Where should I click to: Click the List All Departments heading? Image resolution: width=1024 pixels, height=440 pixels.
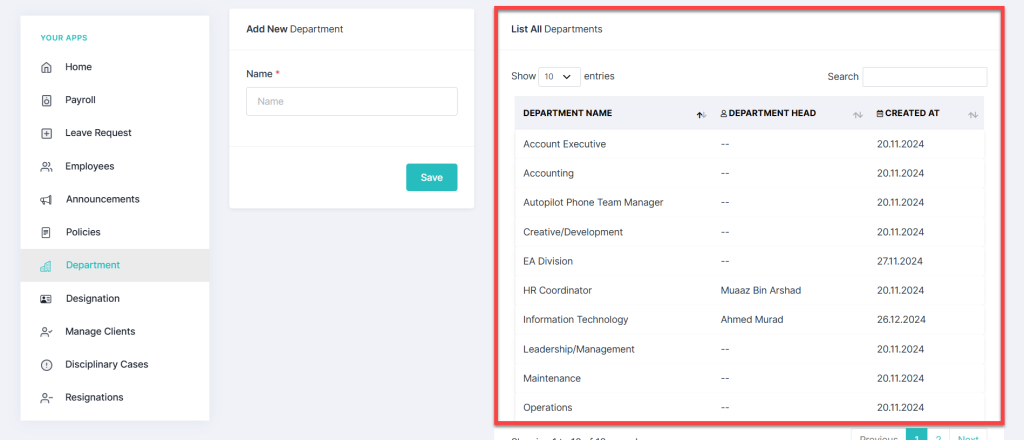click(x=556, y=29)
